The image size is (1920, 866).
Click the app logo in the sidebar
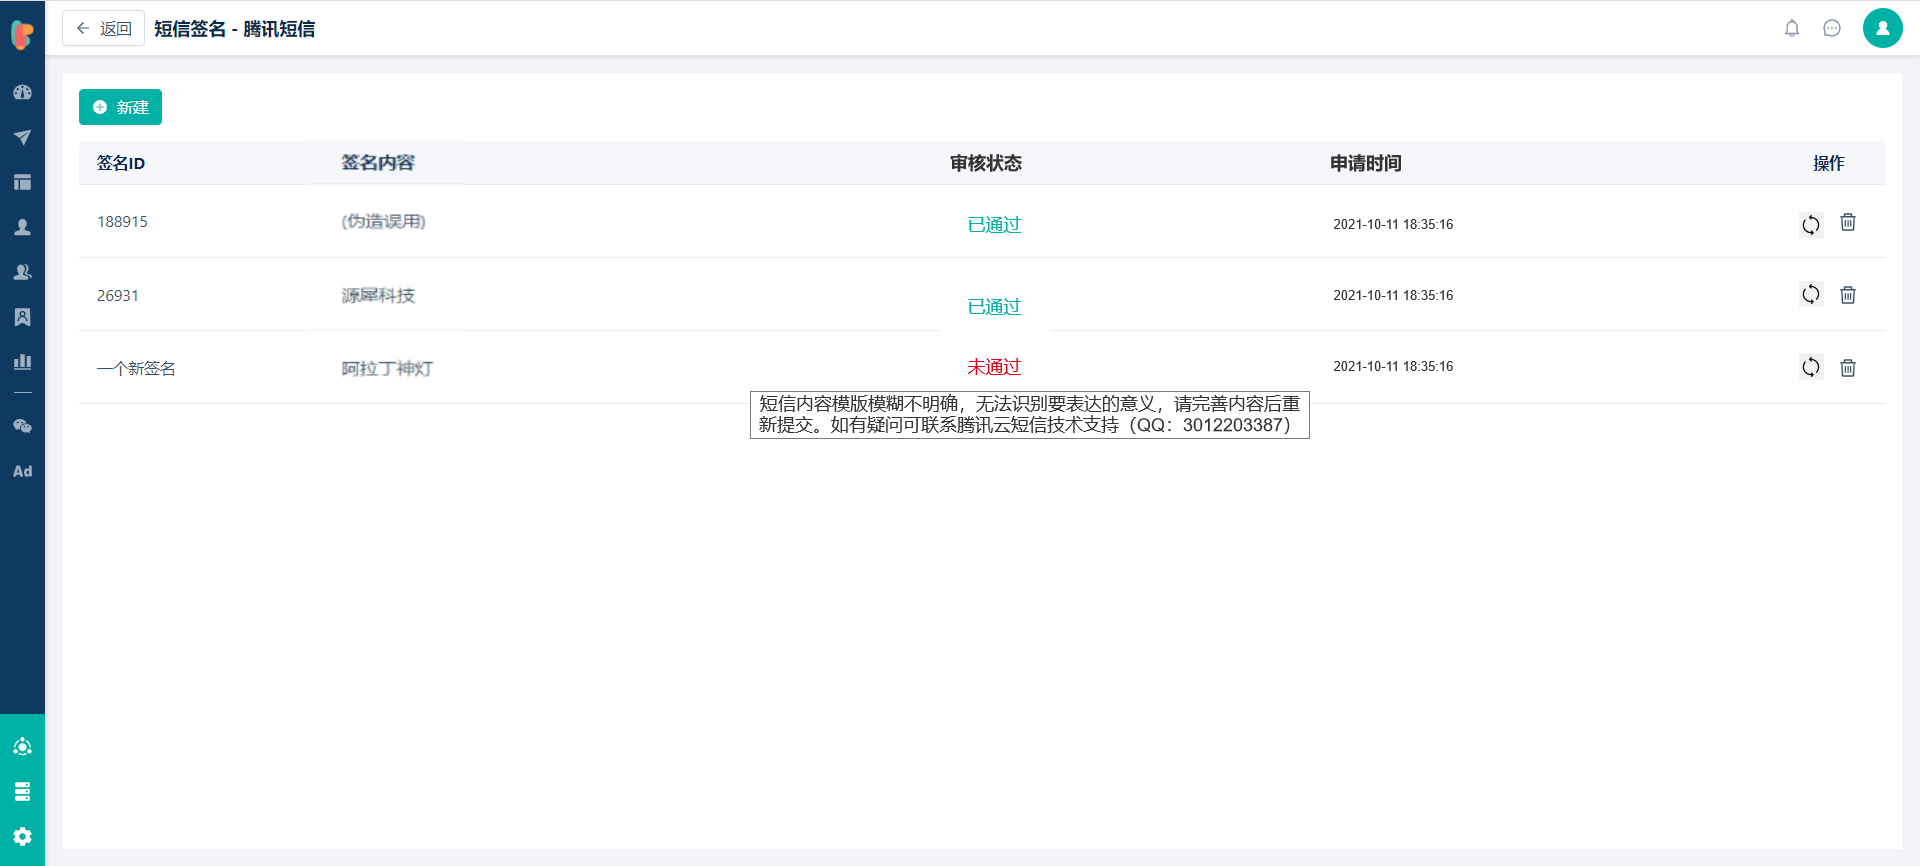(x=22, y=34)
